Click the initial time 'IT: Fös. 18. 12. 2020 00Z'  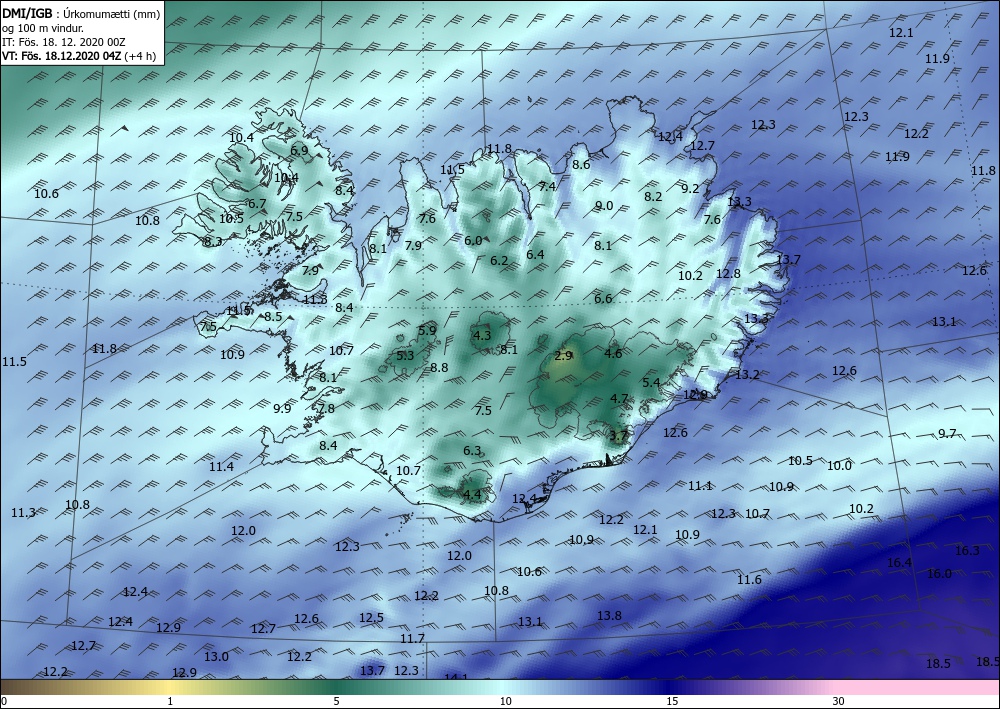[64, 42]
